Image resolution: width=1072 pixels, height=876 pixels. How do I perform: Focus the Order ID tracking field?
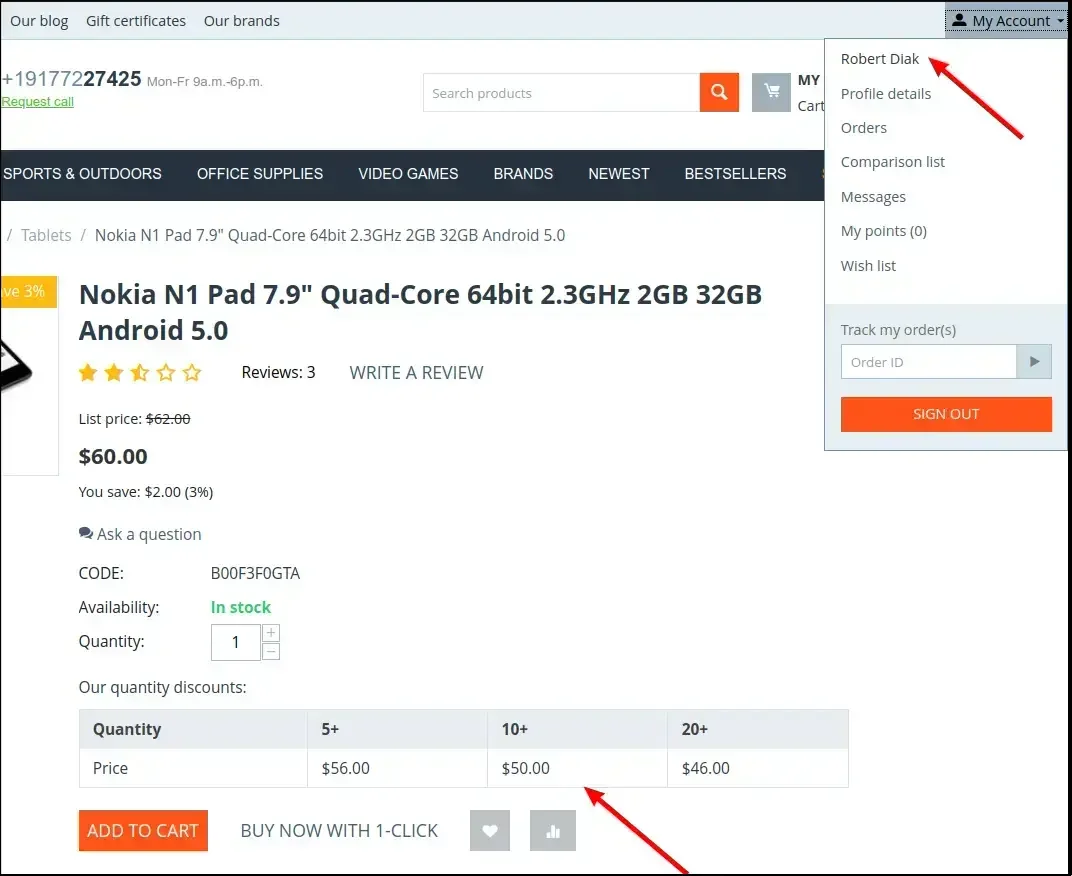(x=928, y=362)
